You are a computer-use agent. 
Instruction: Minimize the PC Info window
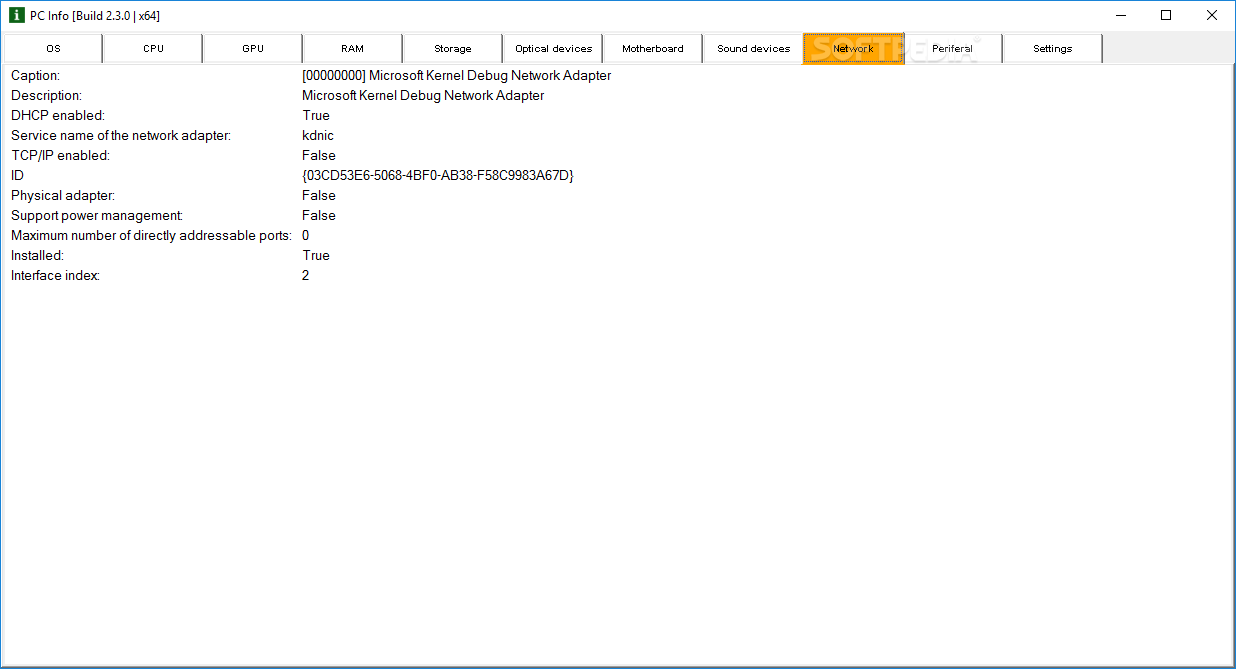click(x=1120, y=15)
